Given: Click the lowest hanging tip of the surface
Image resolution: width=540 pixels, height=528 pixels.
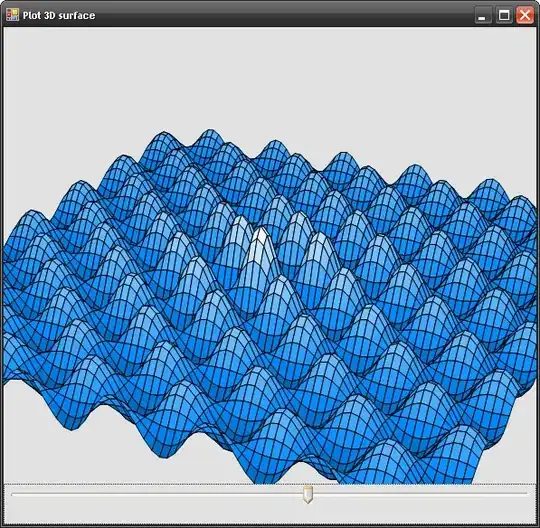Looking at the screenshot, I should (x=257, y=481).
